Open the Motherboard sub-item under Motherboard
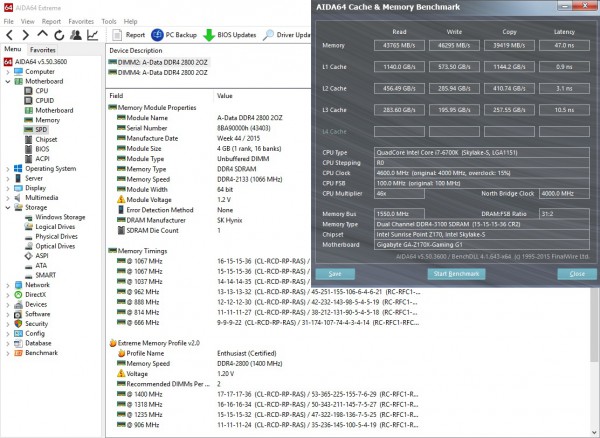Image resolution: width=600 pixels, height=438 pixels. click(x=49, y=110)
